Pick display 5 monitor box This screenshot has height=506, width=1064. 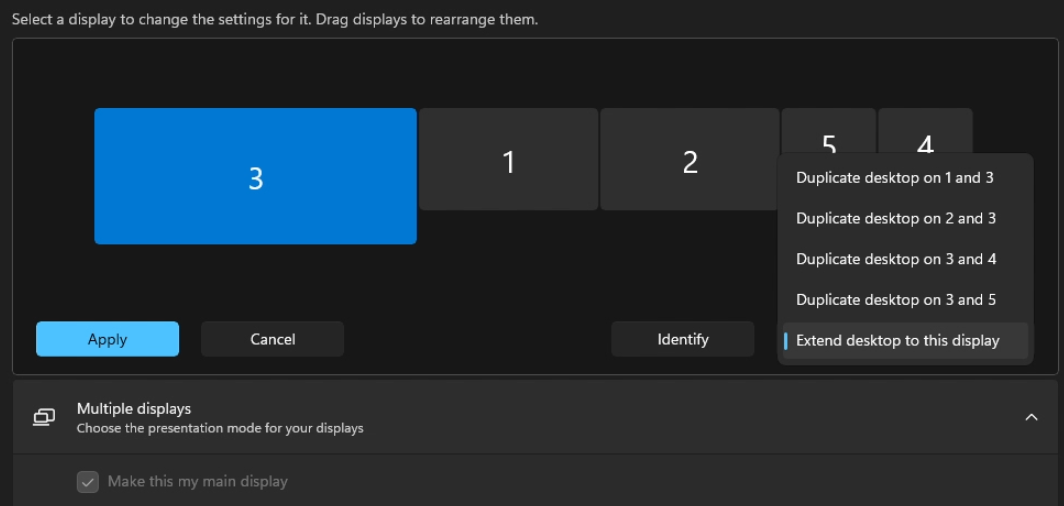pyautogui.click(x=828, y=132)
